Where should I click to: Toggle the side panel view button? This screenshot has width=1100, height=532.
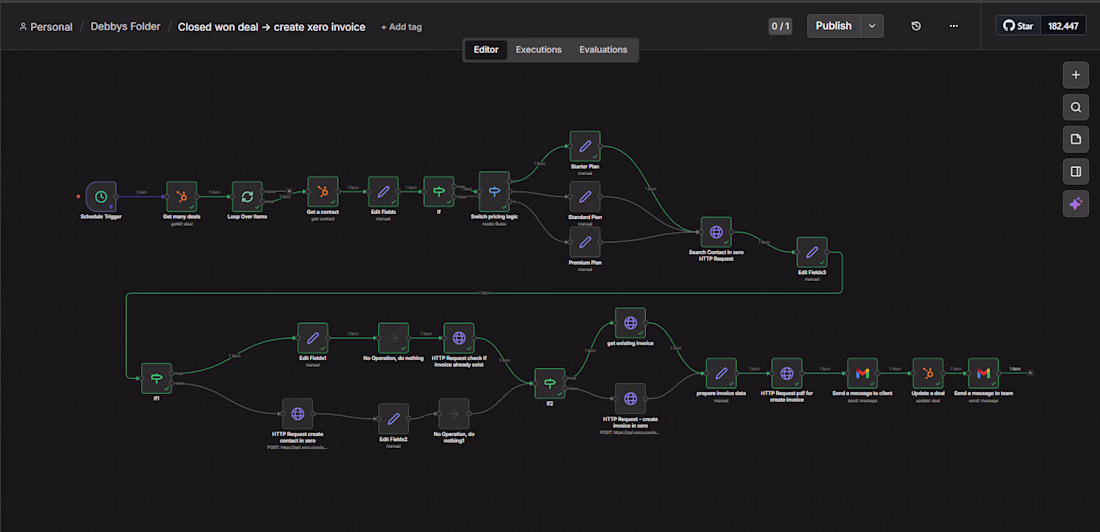click(x=1075, y=172)
